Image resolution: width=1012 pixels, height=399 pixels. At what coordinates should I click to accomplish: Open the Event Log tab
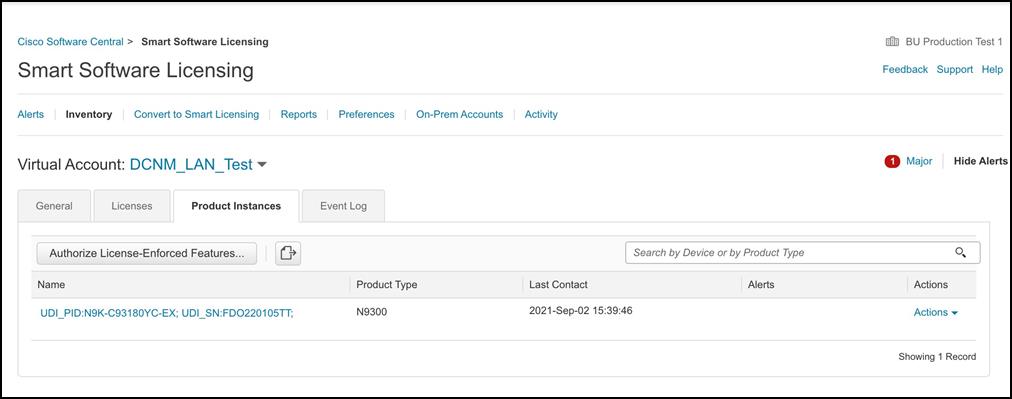343,206
